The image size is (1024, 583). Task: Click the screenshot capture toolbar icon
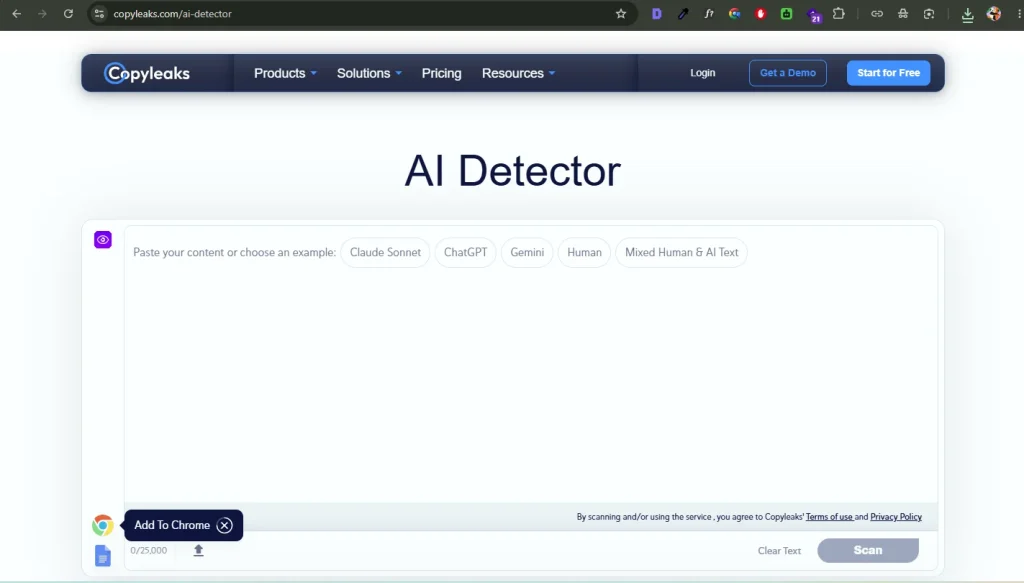coord(929,13)
